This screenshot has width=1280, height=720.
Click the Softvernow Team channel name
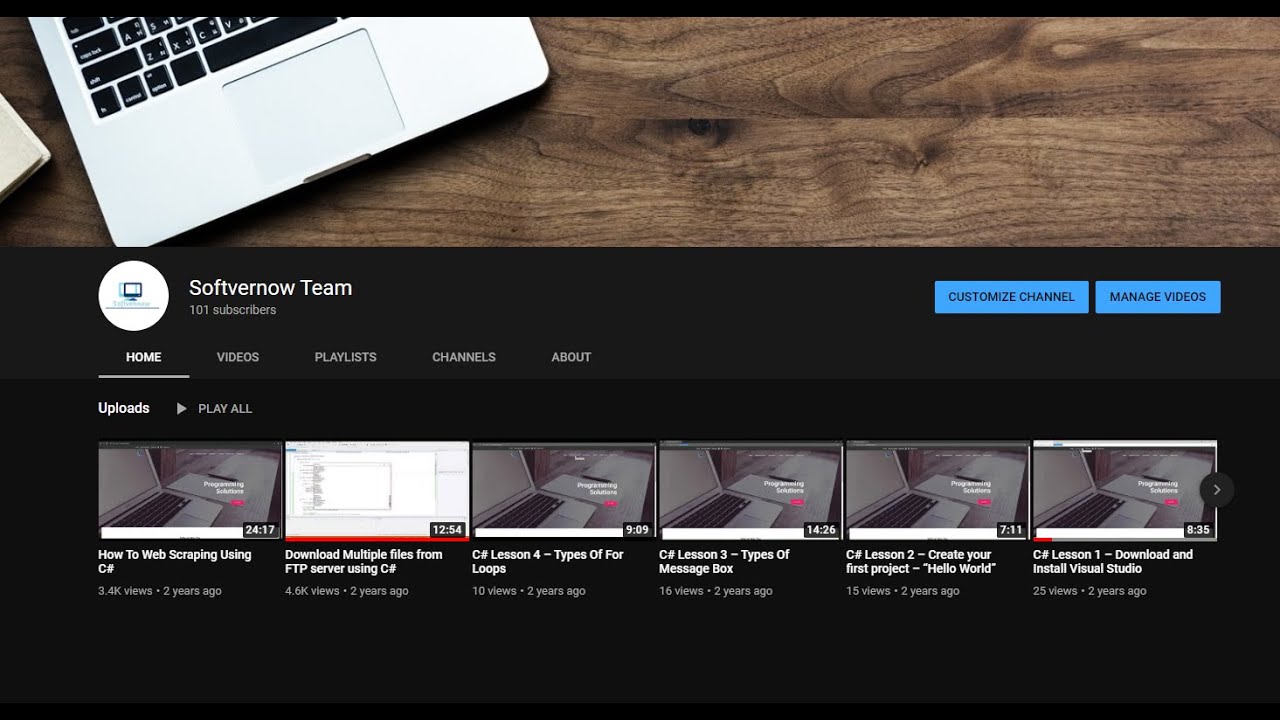270,288
